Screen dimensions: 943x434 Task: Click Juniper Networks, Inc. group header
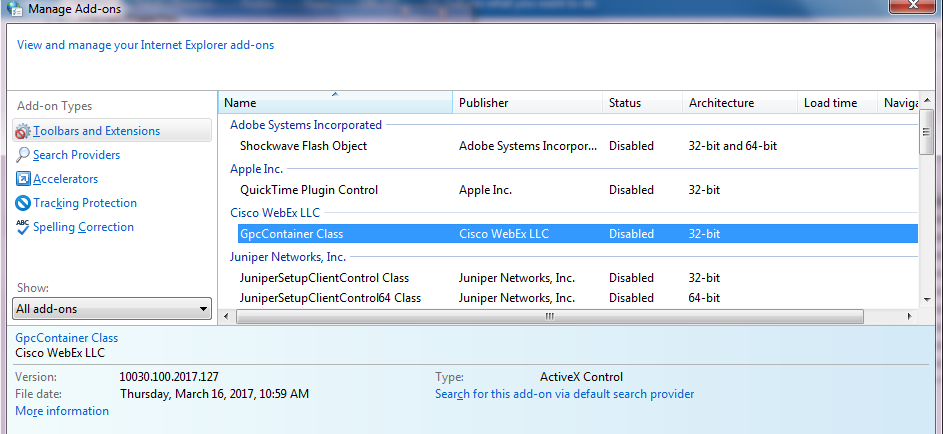tap(288, 257)
